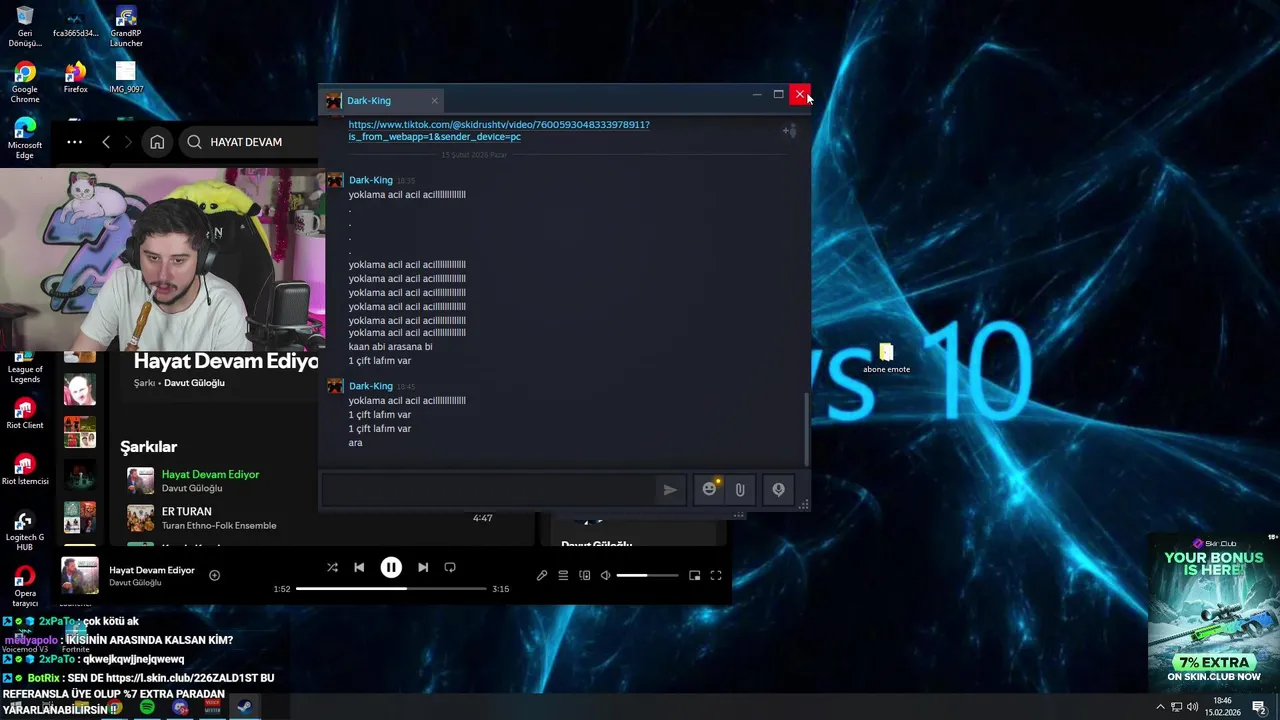Open Spotify lyrics microphone icon

pos(542,575)
